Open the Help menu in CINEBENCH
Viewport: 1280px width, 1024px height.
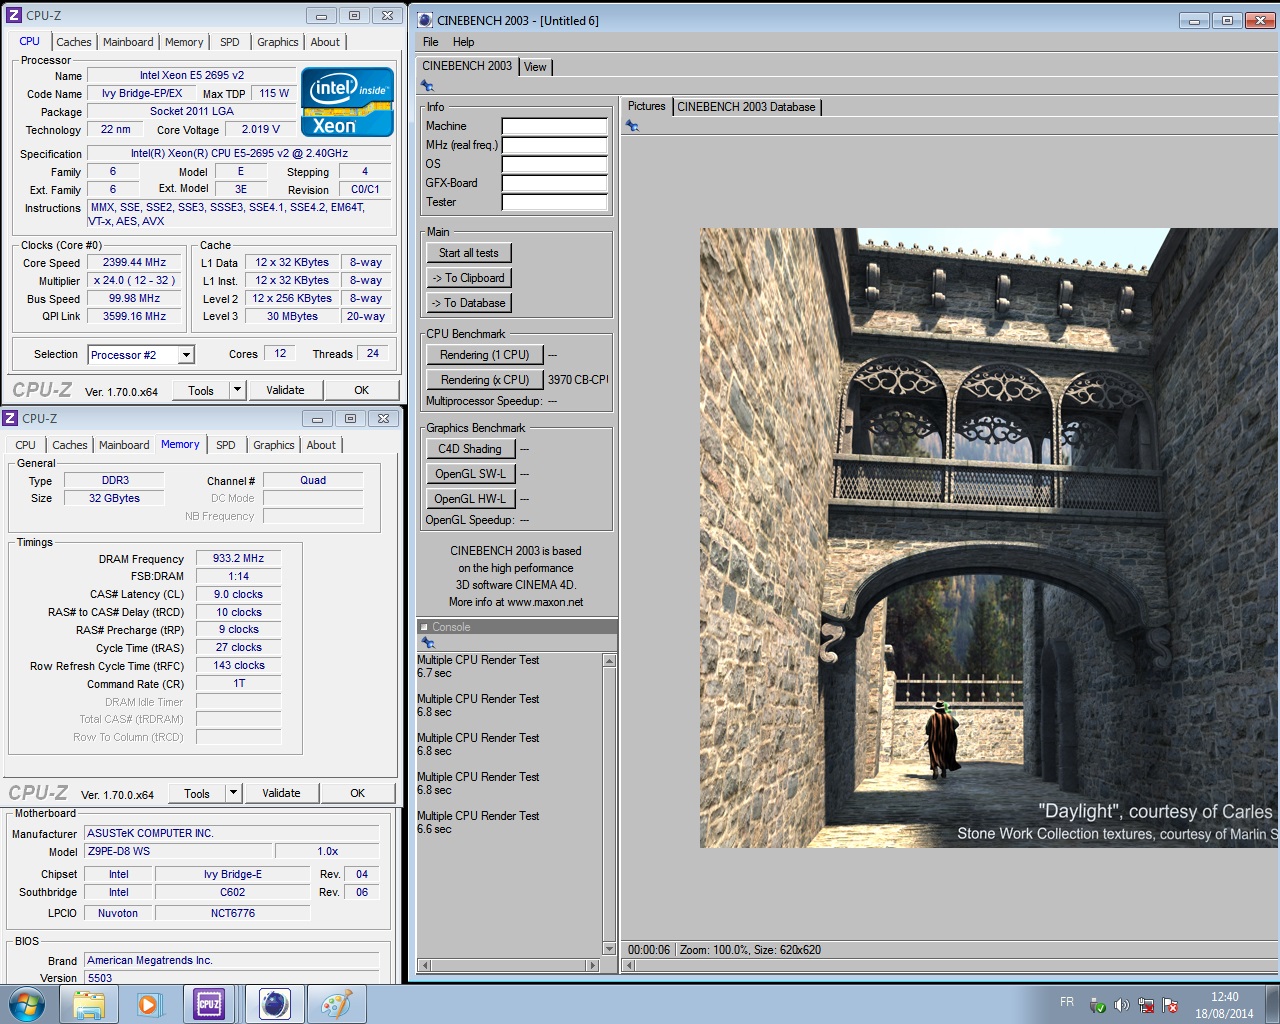click(463, 42)
